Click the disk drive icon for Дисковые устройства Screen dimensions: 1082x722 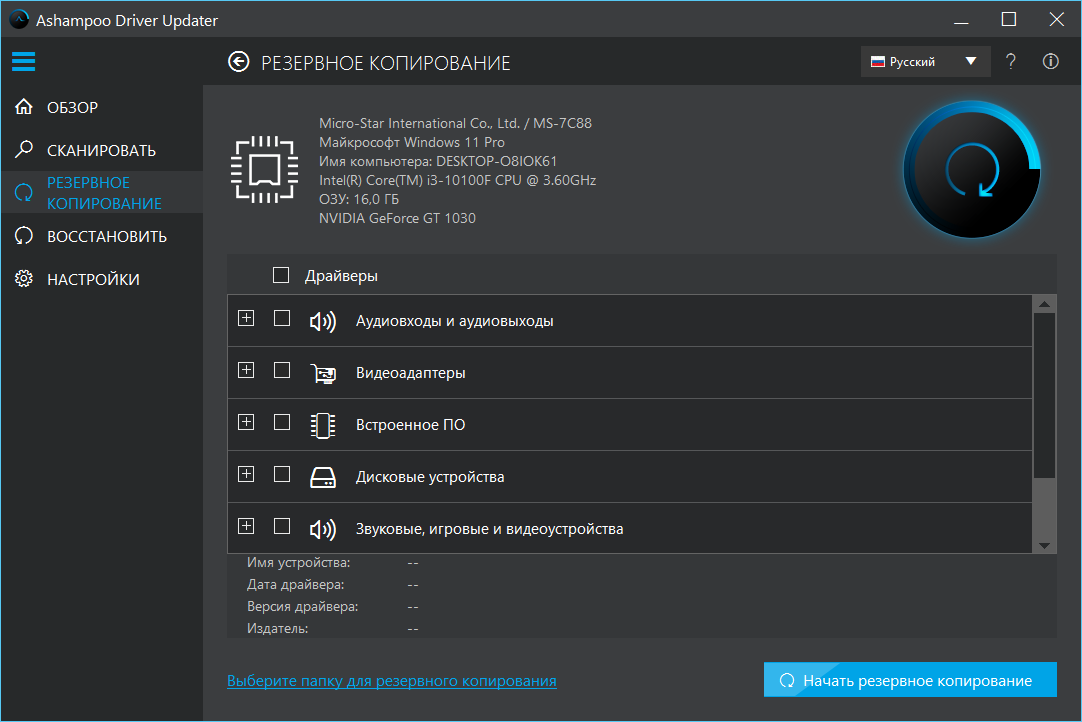point(323,477)
